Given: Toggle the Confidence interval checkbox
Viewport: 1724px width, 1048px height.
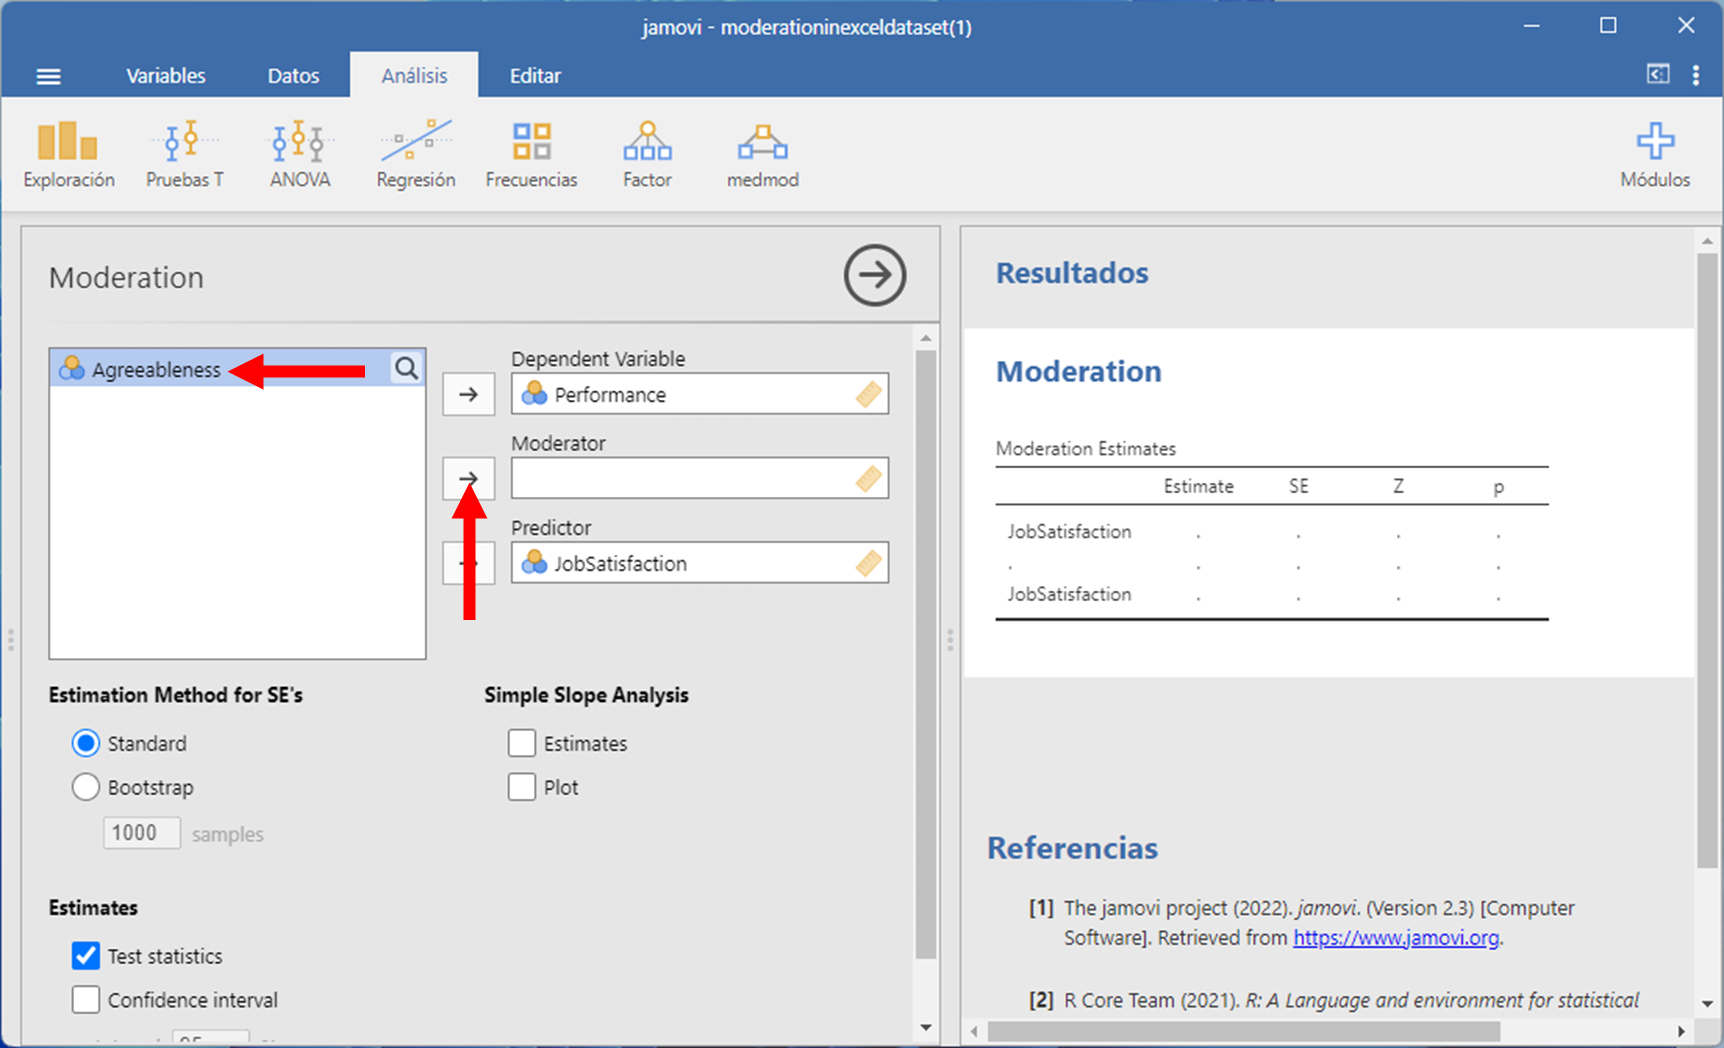Looking at the screenshot, I should pyautogui.click(x=86, y=1000).
